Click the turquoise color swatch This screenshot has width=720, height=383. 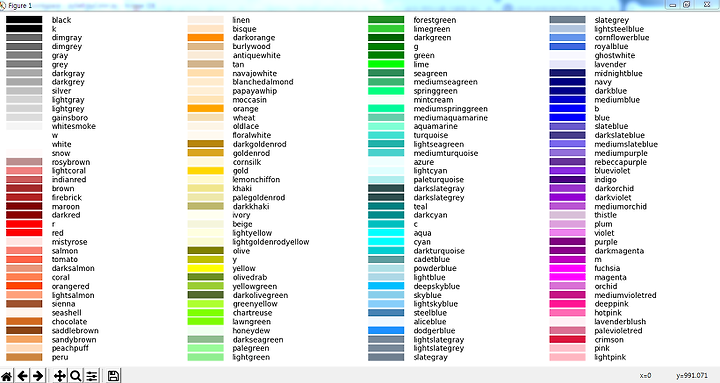[x=386, y=135]
